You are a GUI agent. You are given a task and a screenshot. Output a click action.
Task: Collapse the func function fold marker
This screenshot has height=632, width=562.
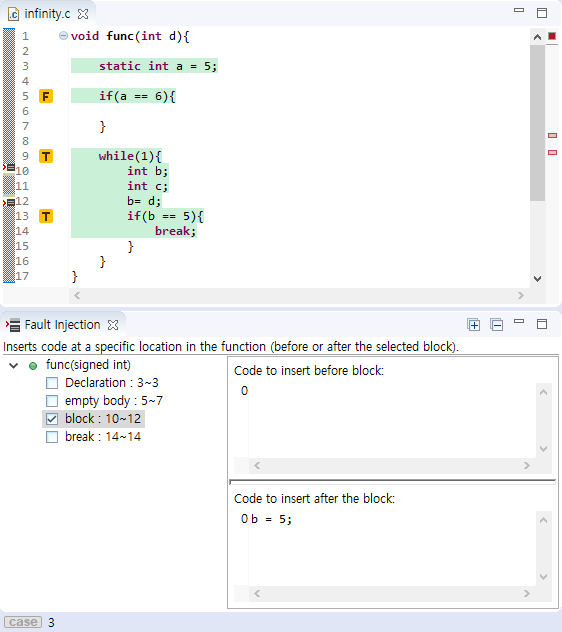point(63,36)
